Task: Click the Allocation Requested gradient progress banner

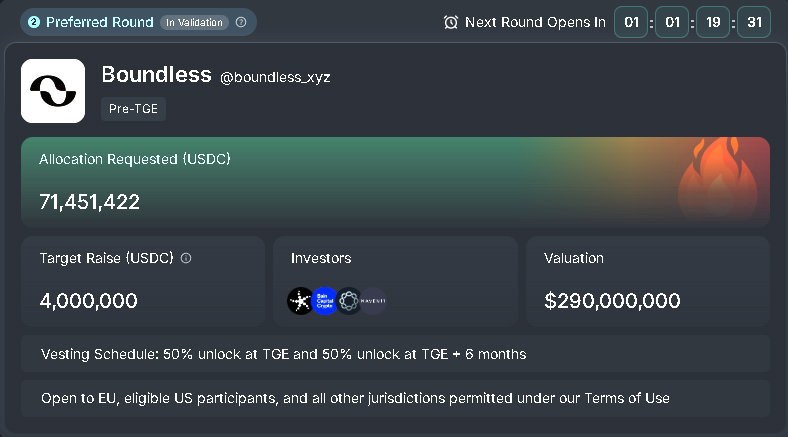Action: click(396, 182)
